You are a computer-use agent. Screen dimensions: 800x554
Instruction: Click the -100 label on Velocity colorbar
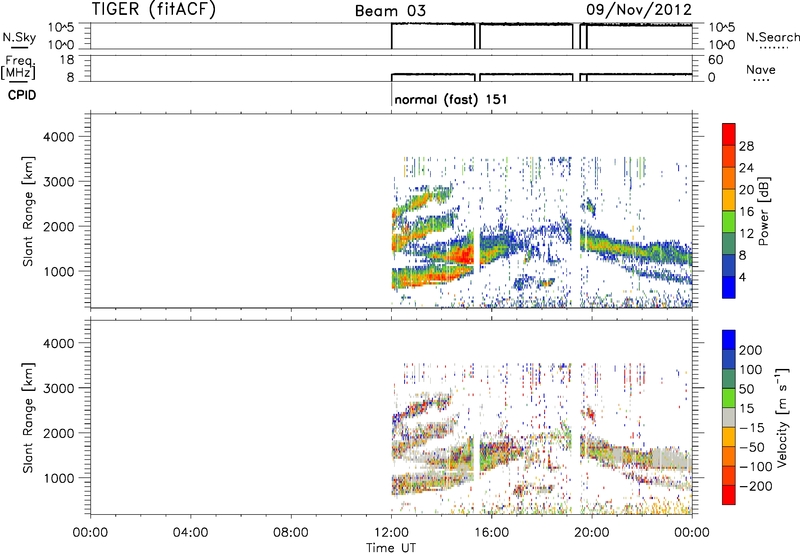756,467
